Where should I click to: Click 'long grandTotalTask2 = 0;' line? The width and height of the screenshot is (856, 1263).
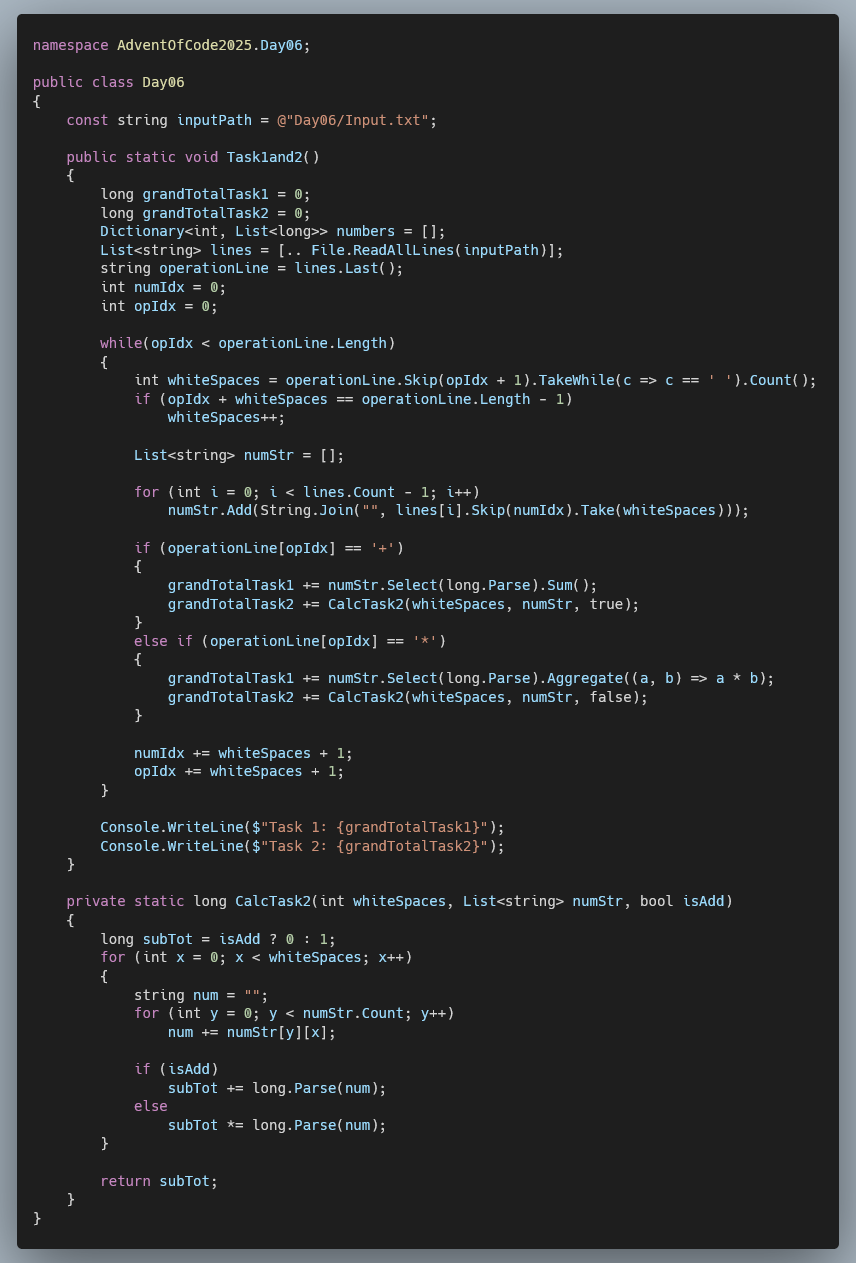click(205, 213)
